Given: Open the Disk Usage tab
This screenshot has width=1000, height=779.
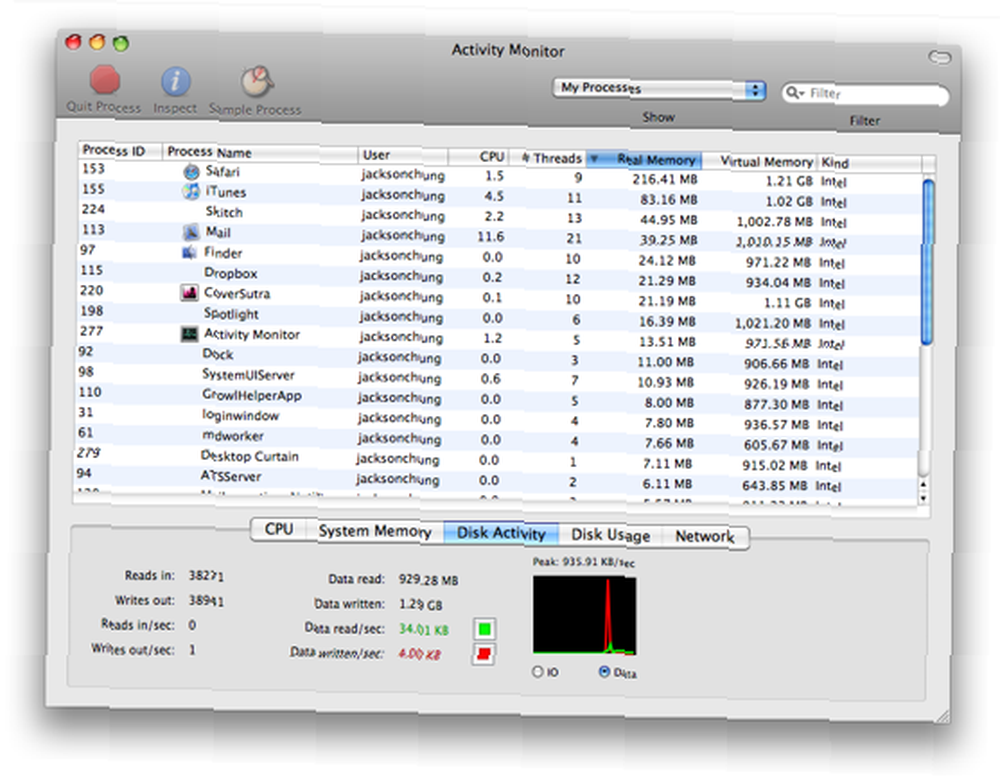Looking at the screenshot, I should tap(610, 535).
